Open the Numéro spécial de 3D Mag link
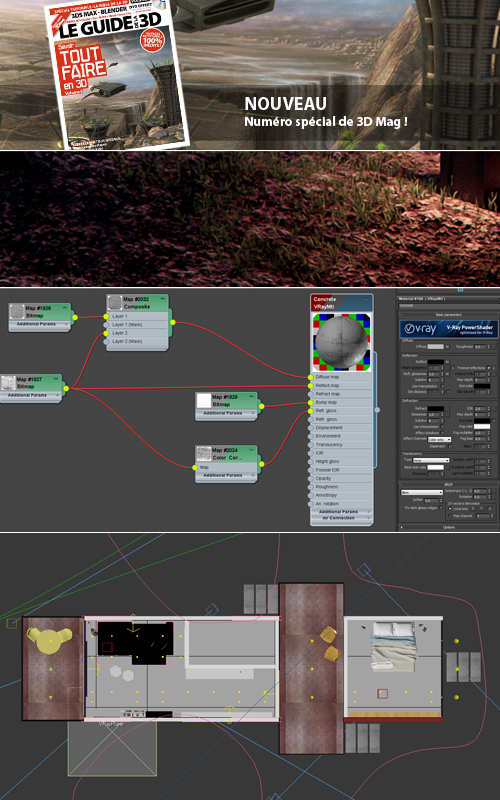500x800 pixels. 326,122
